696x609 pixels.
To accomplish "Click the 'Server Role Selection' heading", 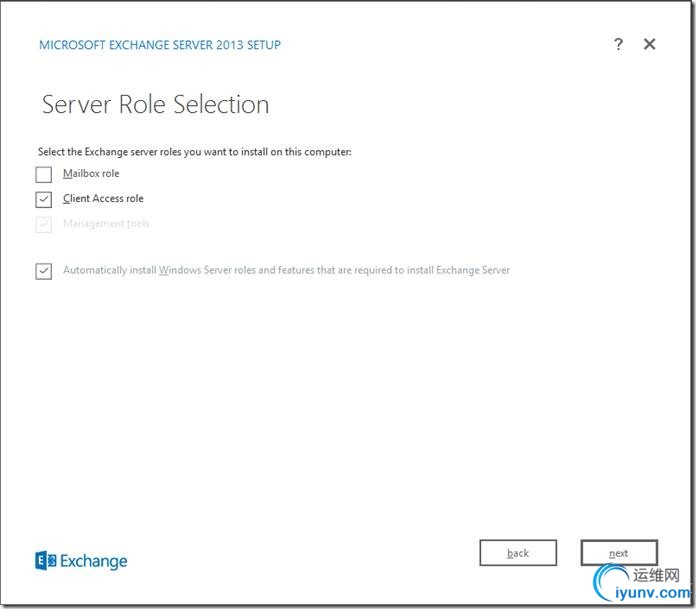I will [x=155, y=105].
